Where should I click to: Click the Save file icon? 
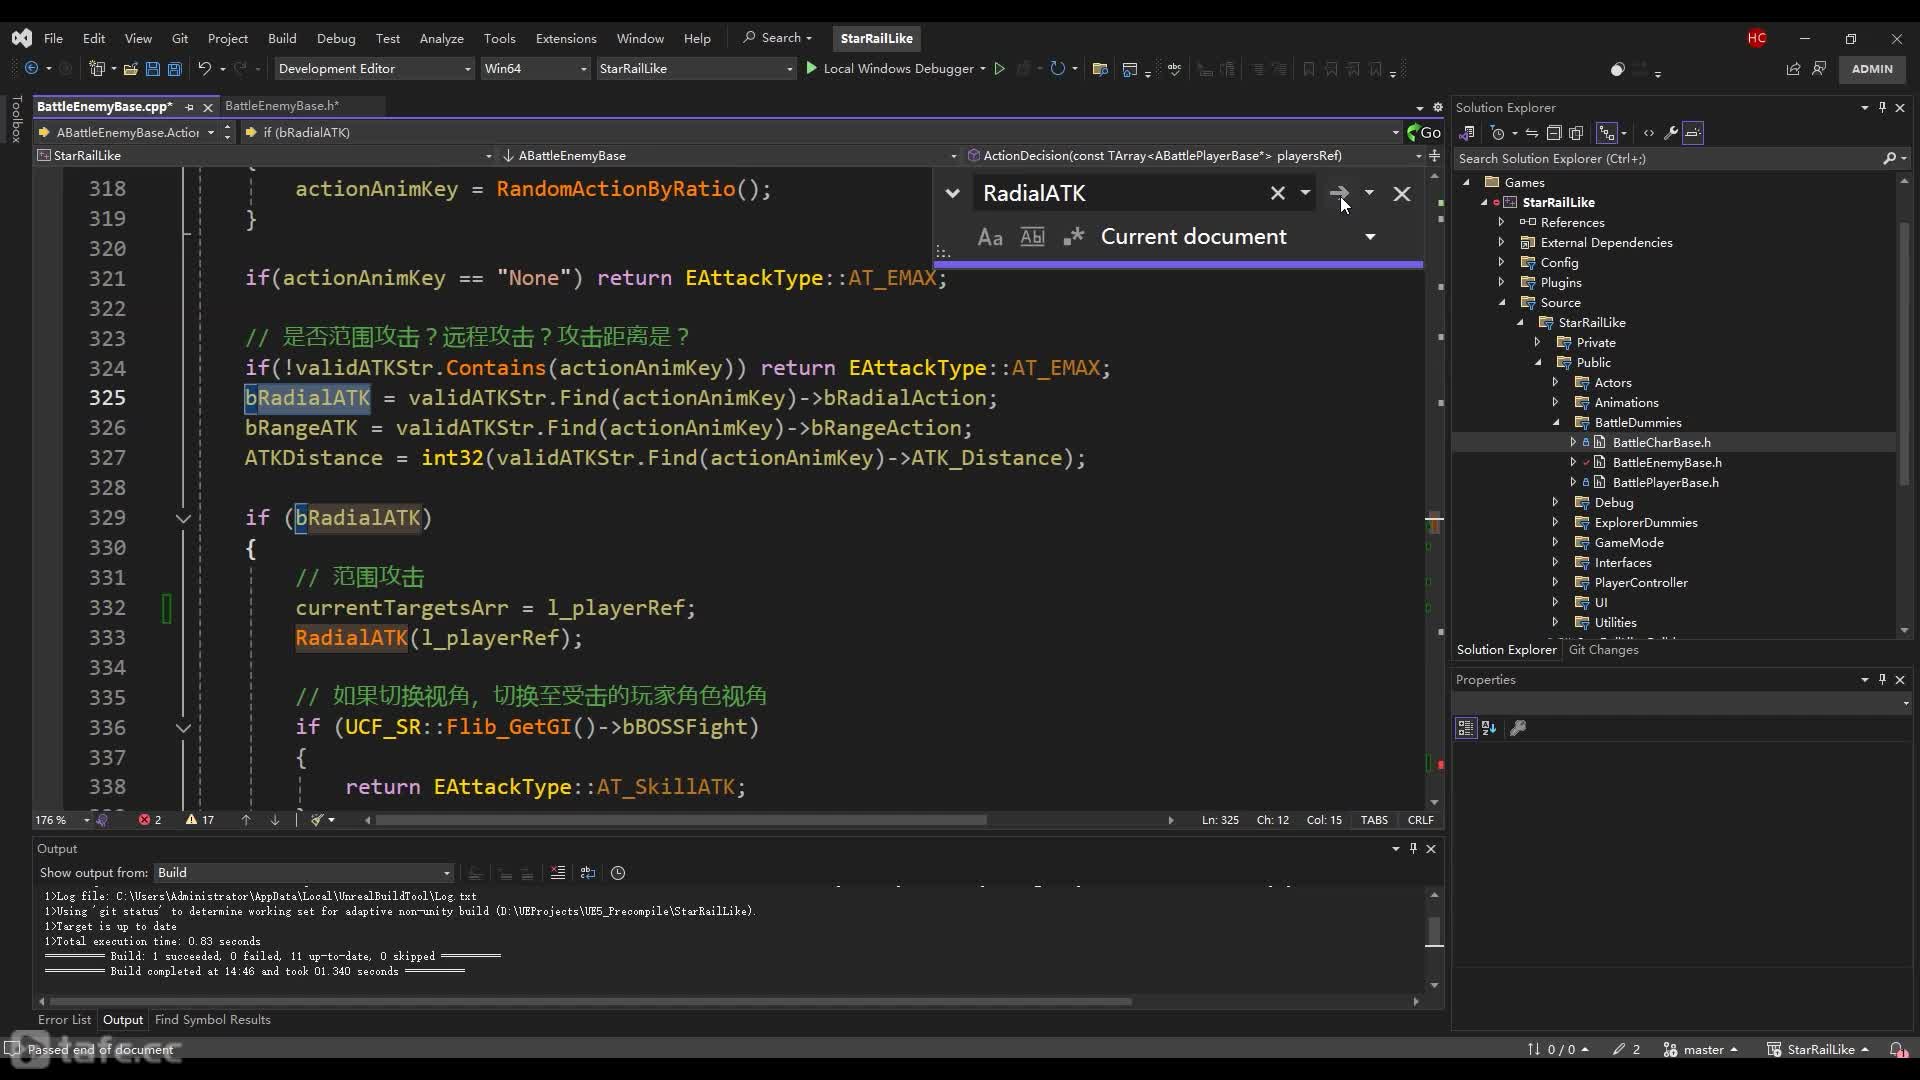tap(152, 69)
